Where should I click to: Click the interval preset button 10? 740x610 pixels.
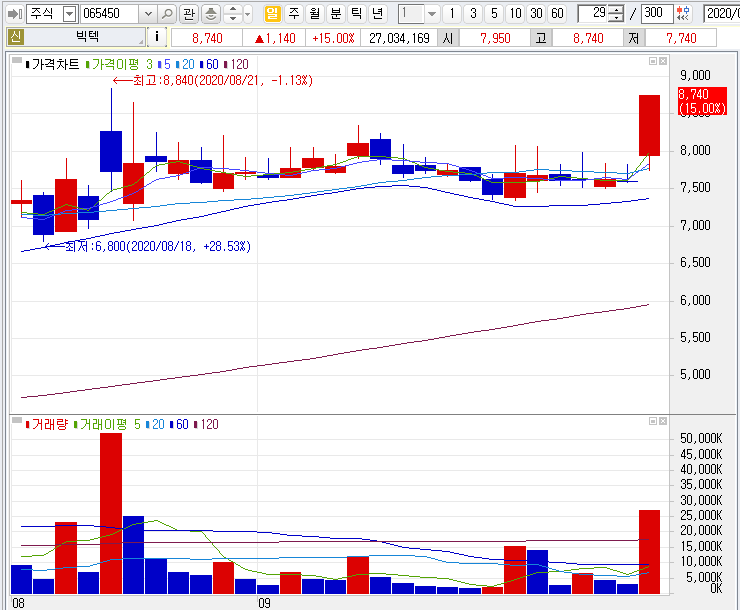(515, 13)
